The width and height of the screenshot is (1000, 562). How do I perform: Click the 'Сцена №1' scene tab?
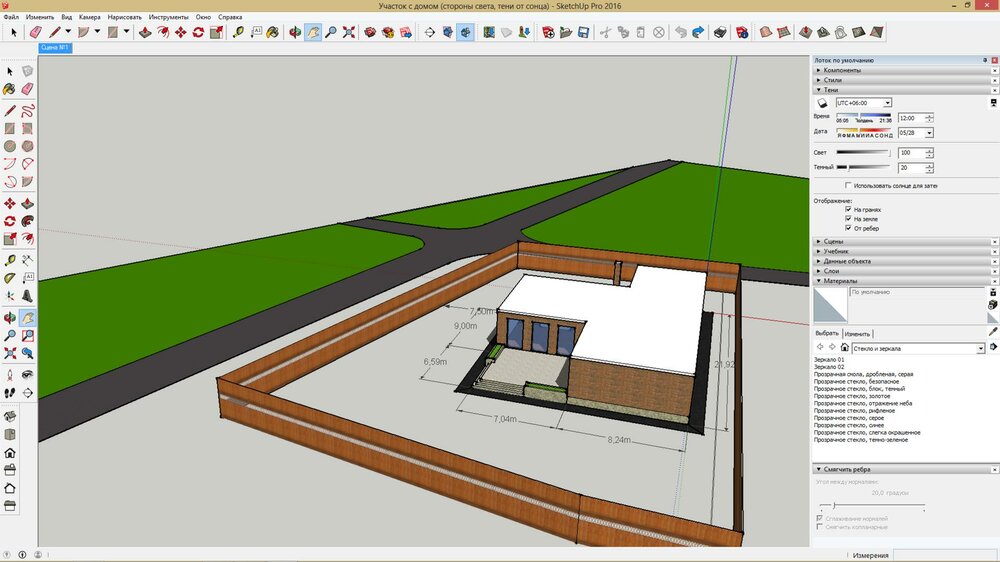coord(54,47)
